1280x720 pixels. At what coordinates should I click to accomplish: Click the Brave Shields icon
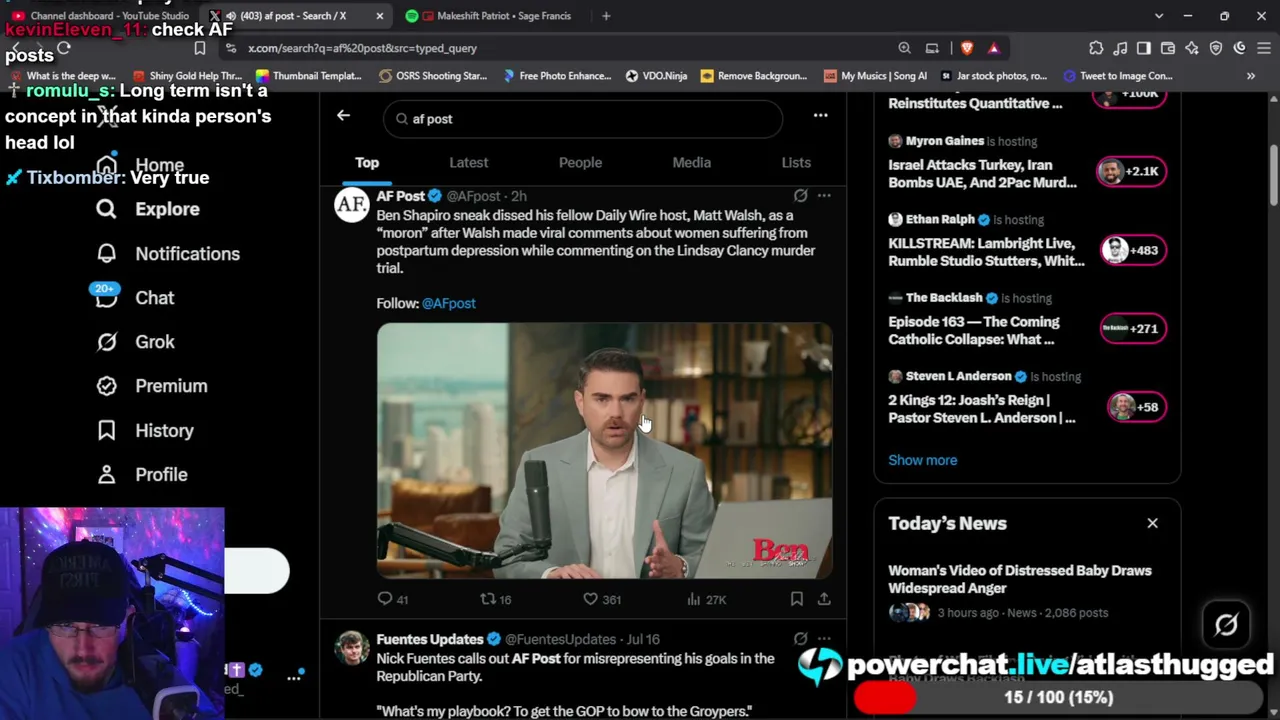967,48
